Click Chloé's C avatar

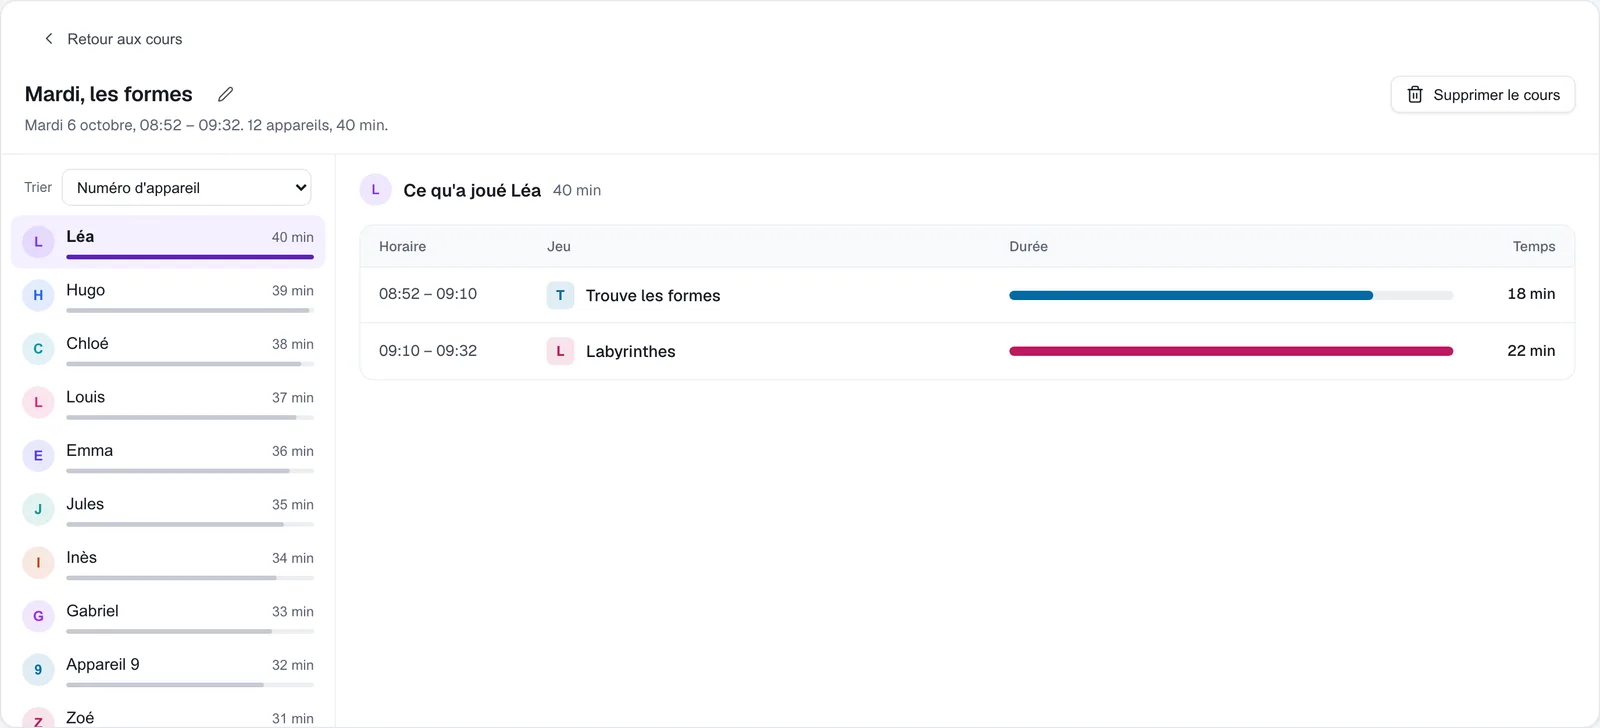38,348
